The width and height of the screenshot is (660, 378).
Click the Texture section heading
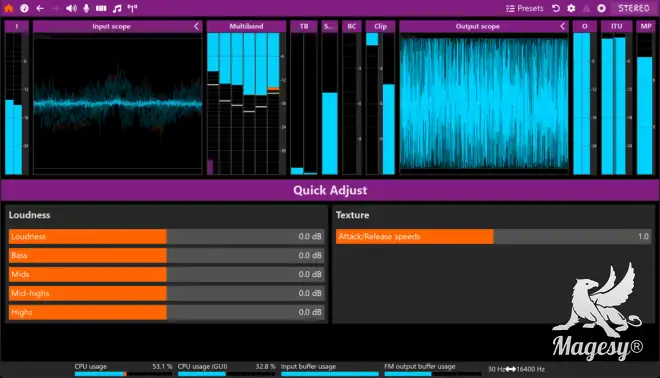tap(352, 215)
